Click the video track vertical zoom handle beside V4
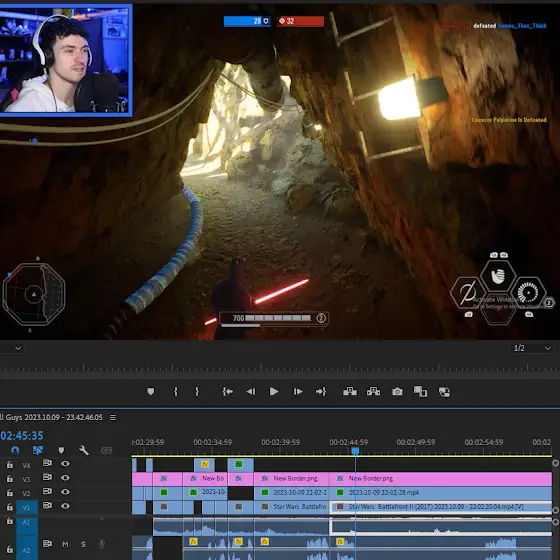This screenshot has width=560, height=560. click(x=555, y=463)
